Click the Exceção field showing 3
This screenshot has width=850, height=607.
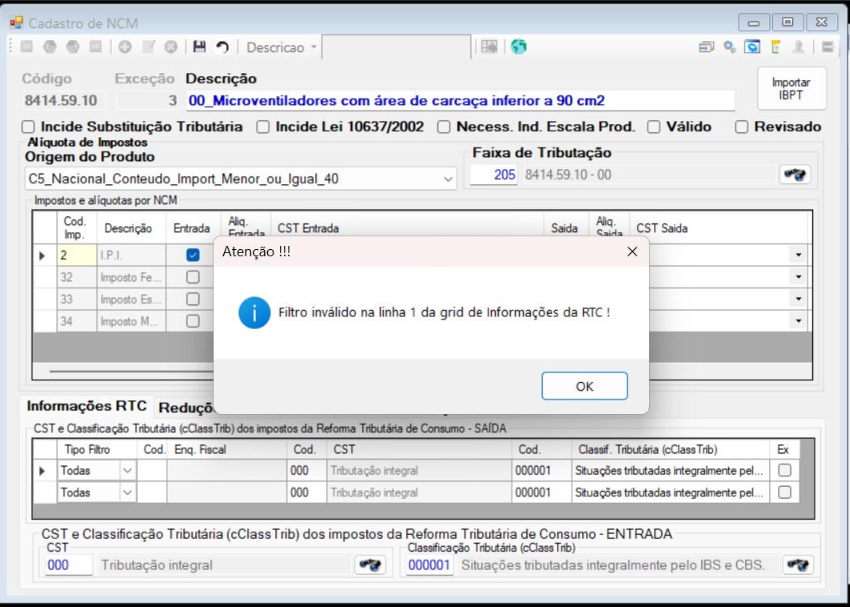pos(147,101)
